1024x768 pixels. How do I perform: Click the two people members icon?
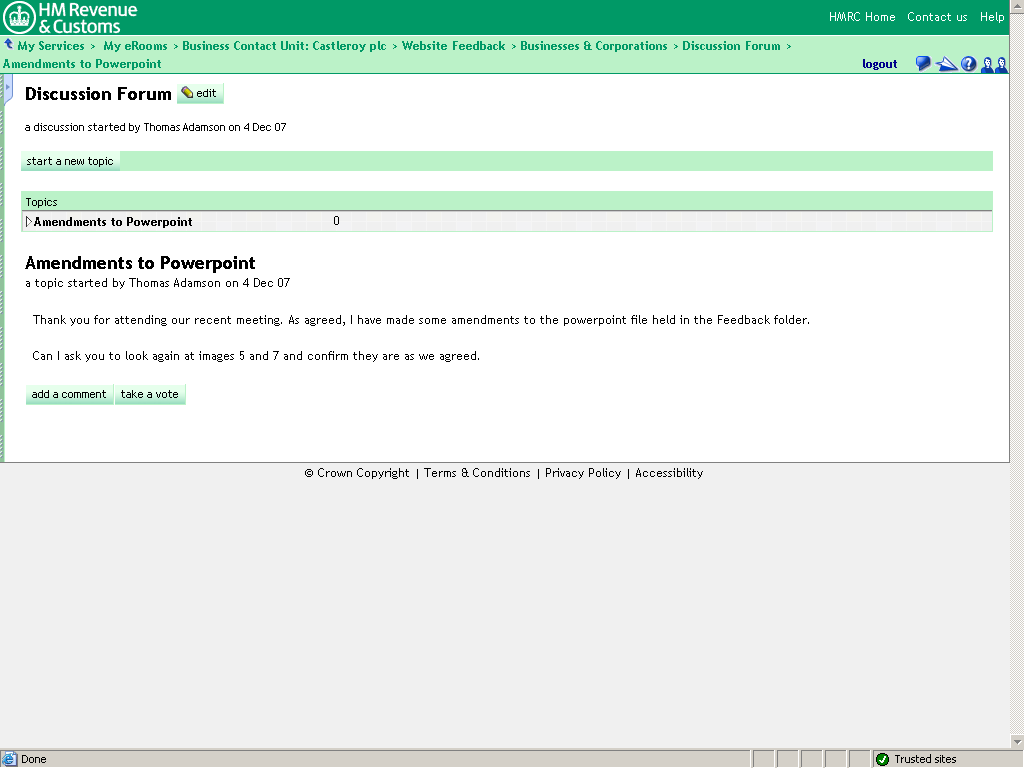[x=994, y=64]
